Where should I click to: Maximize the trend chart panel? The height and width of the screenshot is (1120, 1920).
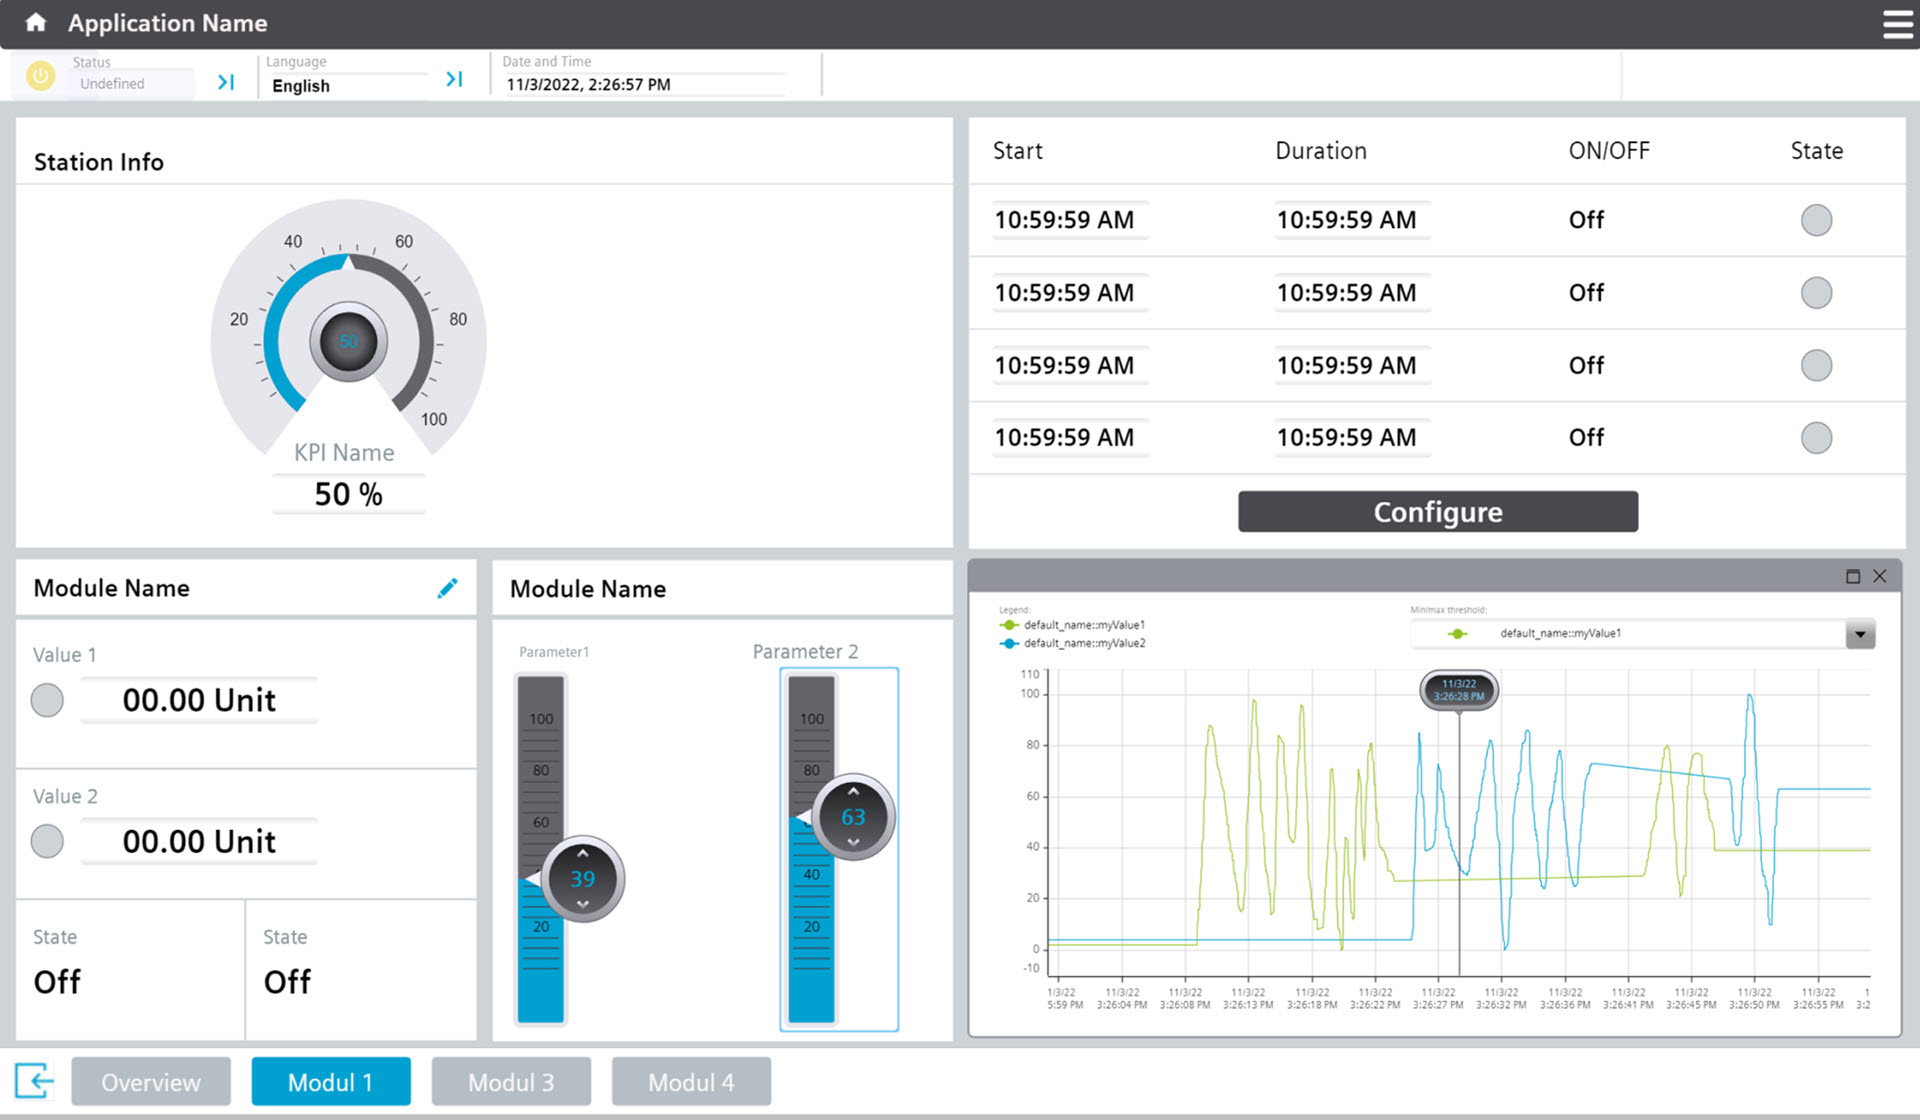[1852, 576]
